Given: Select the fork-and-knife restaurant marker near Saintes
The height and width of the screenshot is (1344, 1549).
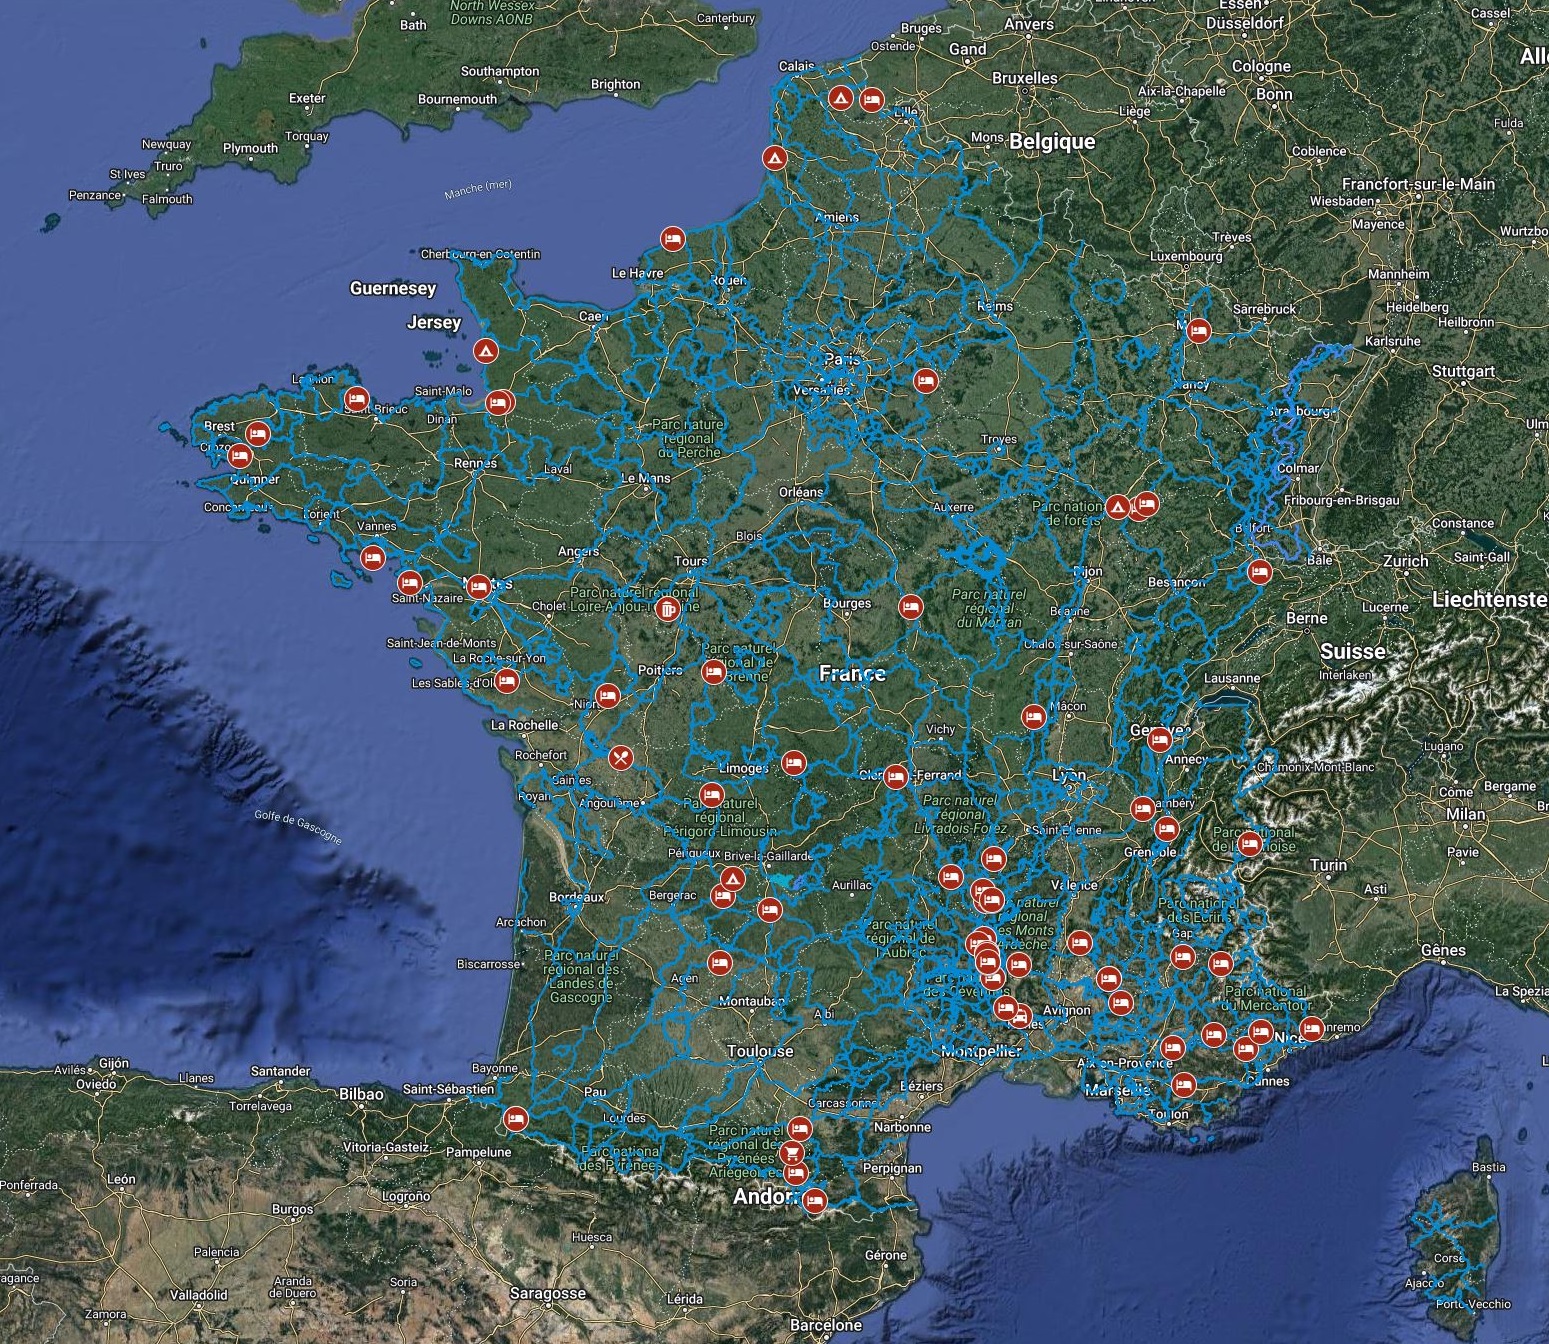Looking at the screenshot, I should tap(620, 758).
